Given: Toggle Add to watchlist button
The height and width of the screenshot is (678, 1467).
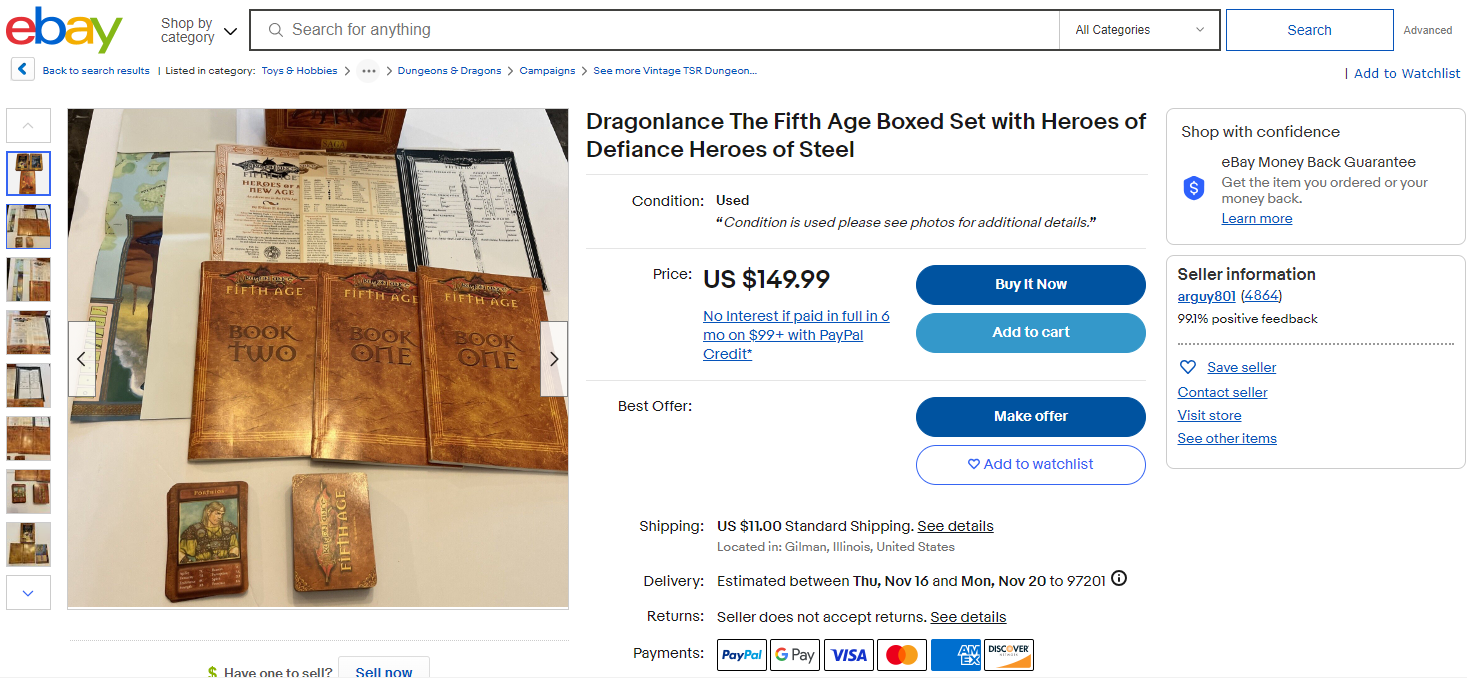Looking at the screenshot, I should (1030, 465).
